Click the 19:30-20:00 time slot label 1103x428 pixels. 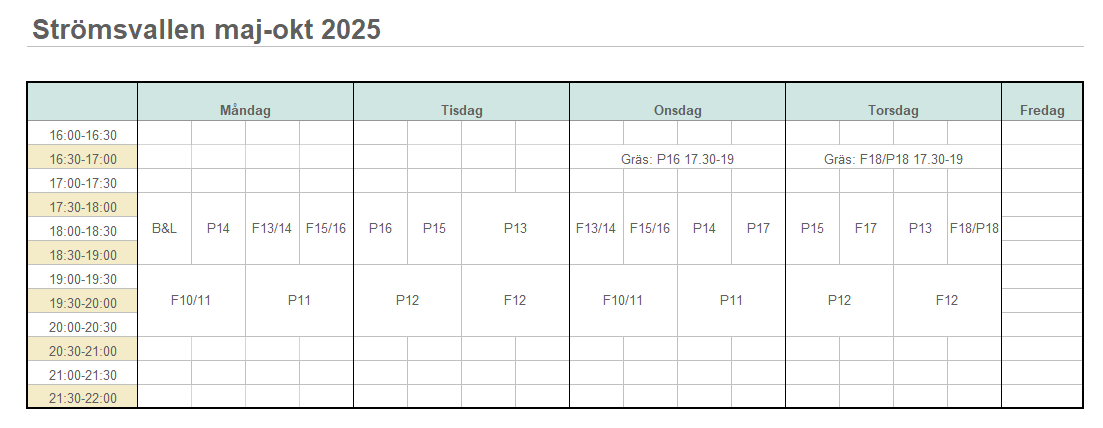[x=82, y=303]
